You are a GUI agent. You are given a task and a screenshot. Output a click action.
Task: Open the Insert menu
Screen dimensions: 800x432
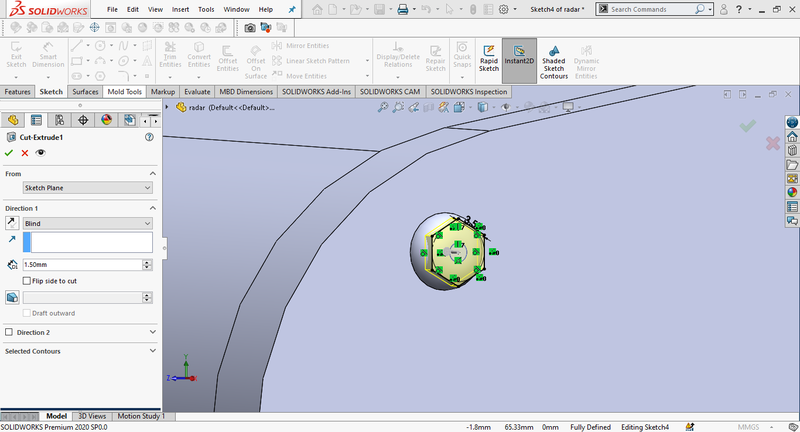(180, 9)
